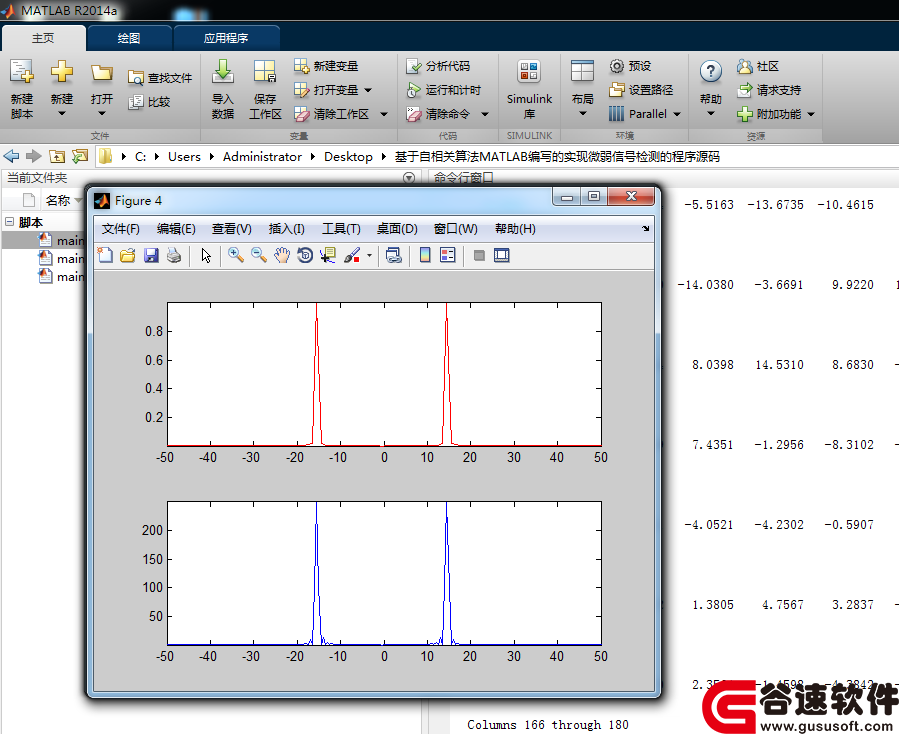Switch to the 应用程序 (Apps) tab
This screenshot has height=734, width=899.
click(226, 38)
